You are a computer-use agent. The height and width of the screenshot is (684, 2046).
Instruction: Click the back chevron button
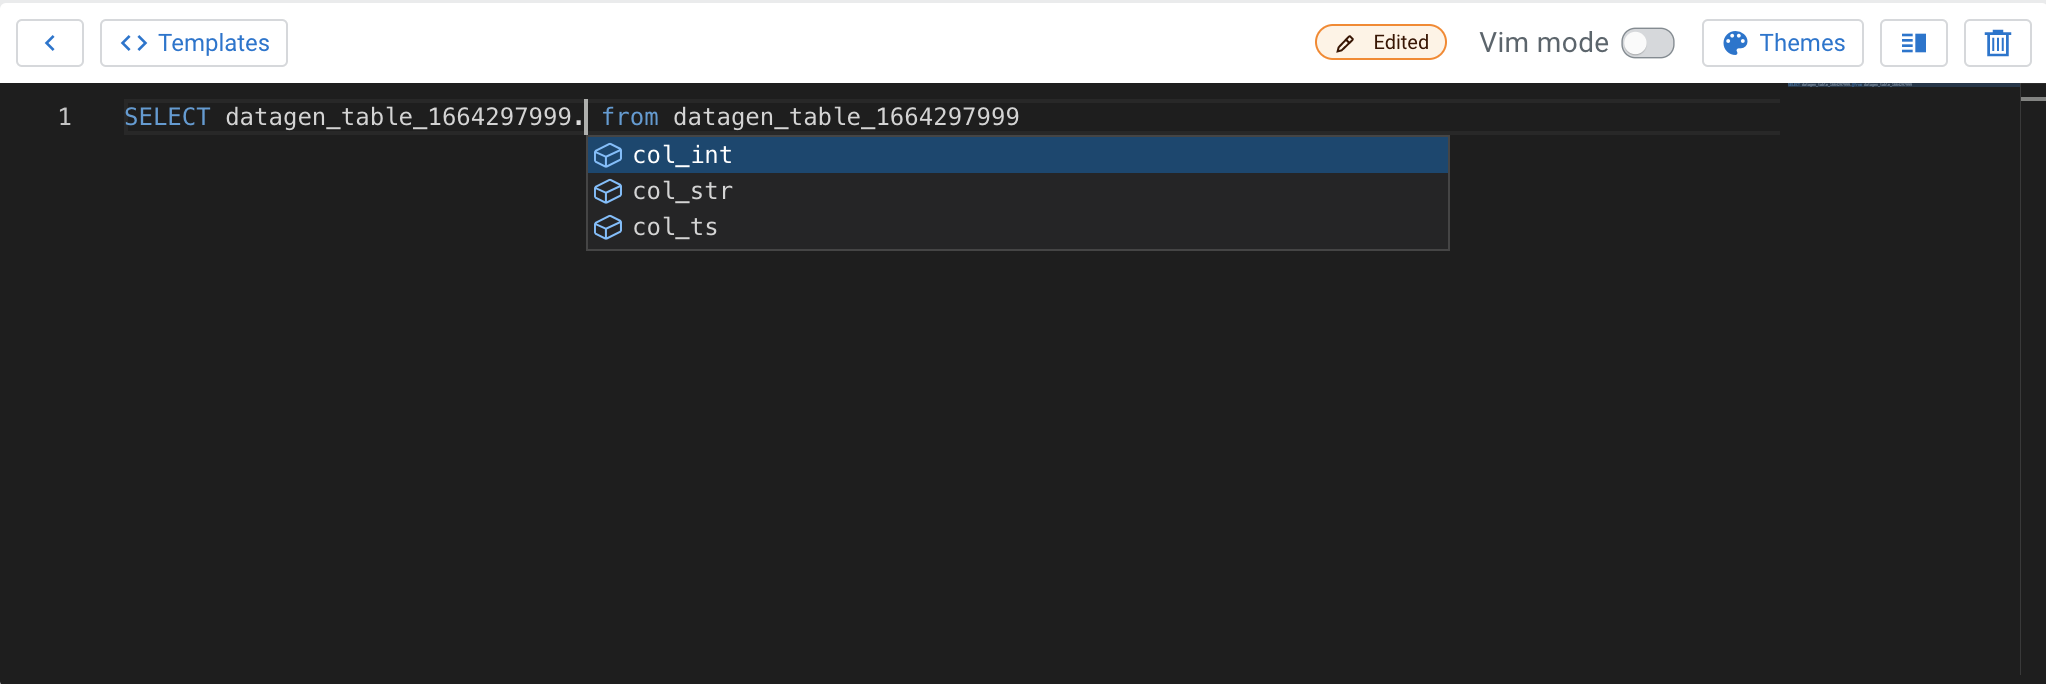(50, 43)
